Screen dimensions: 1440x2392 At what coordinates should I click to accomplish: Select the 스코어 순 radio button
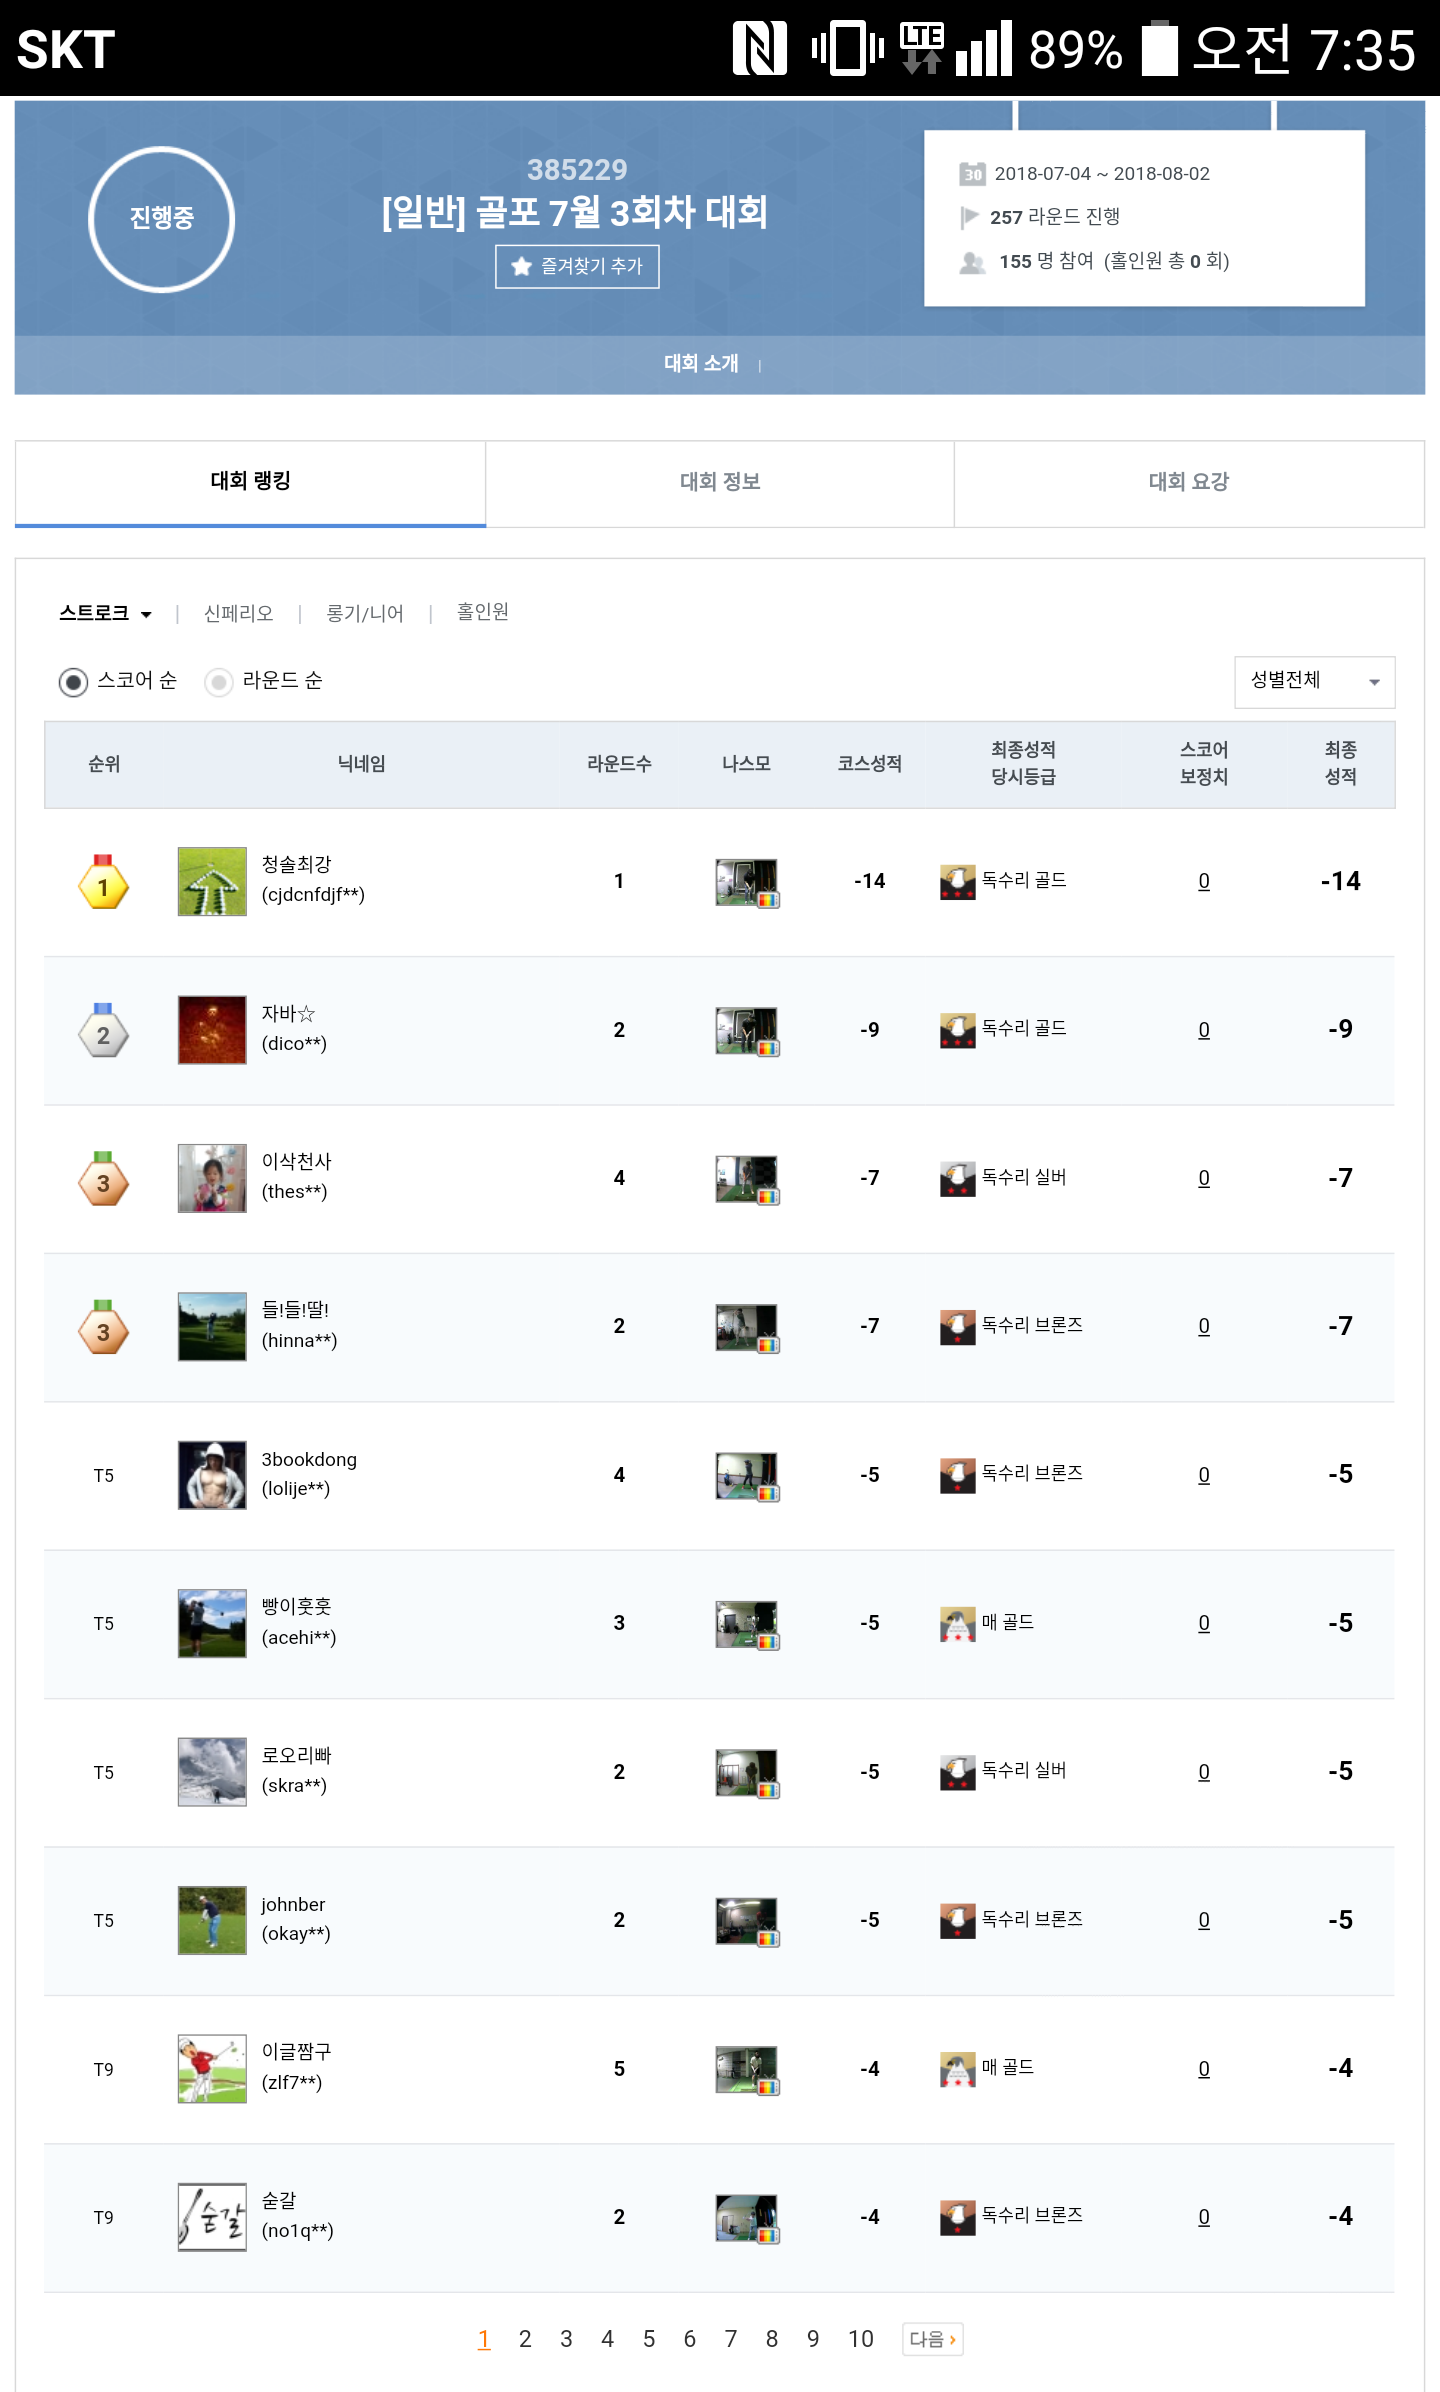tap(73, 682)
